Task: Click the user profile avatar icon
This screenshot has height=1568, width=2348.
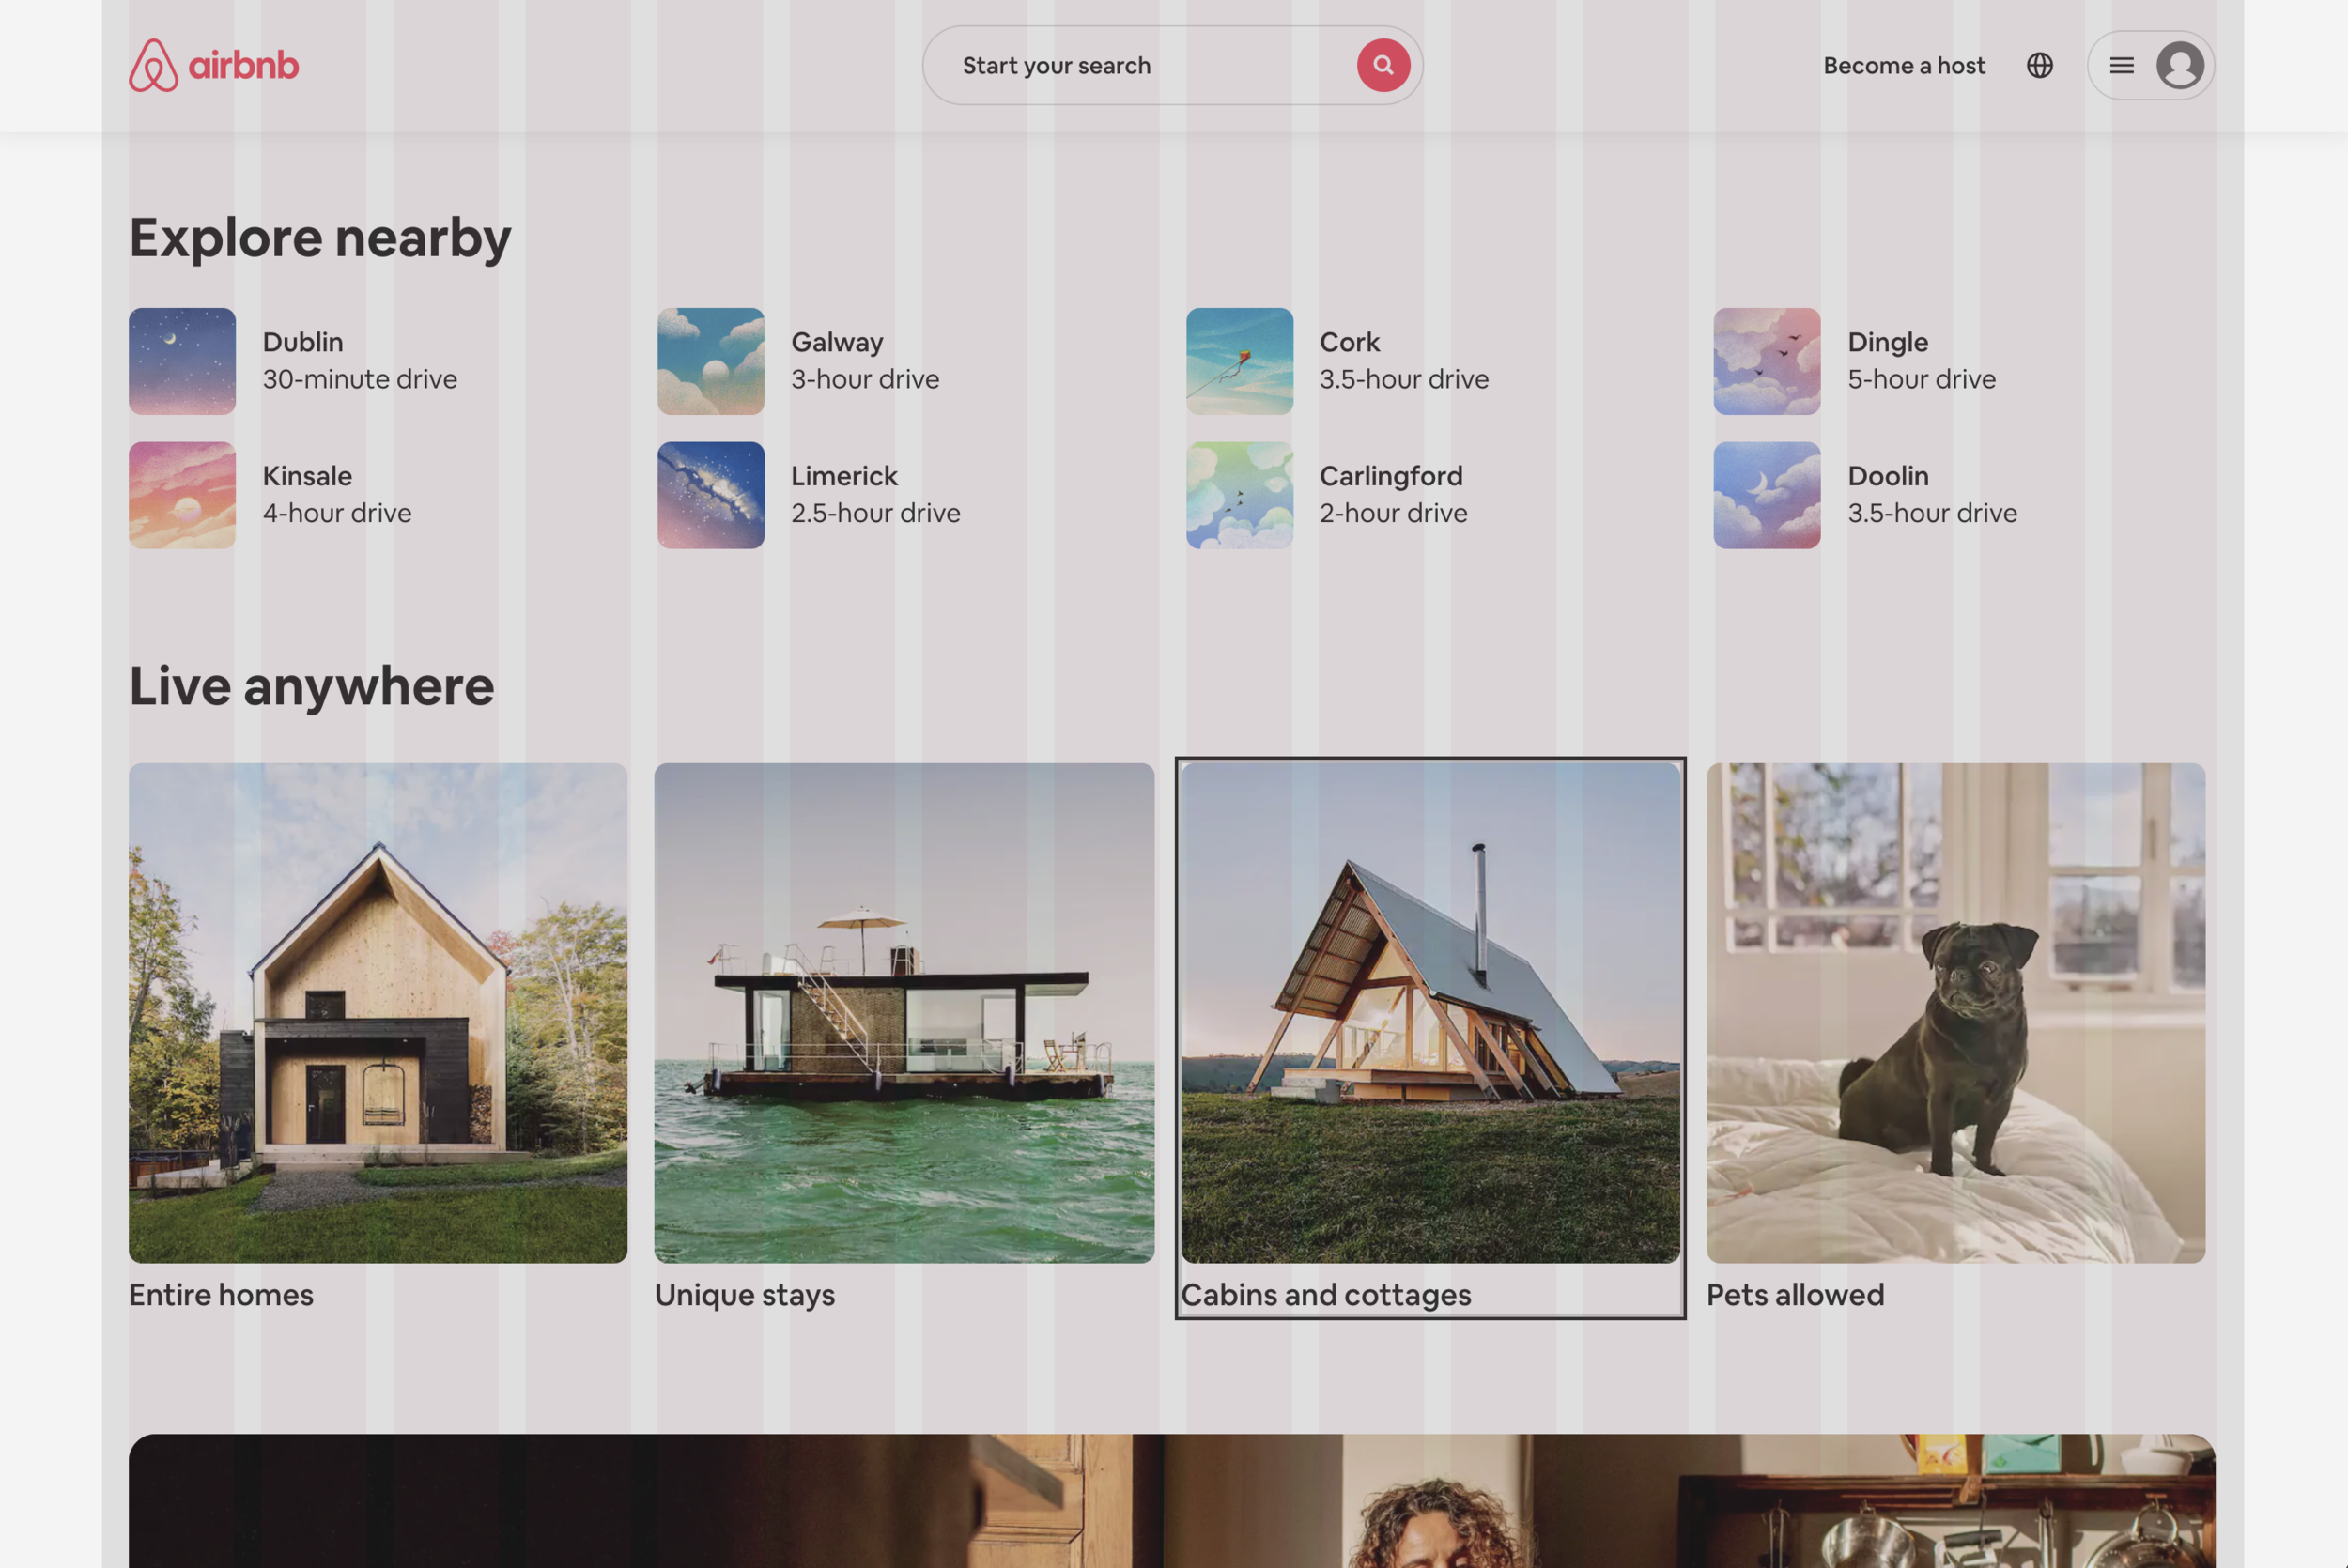Action: coord(2179,66)
